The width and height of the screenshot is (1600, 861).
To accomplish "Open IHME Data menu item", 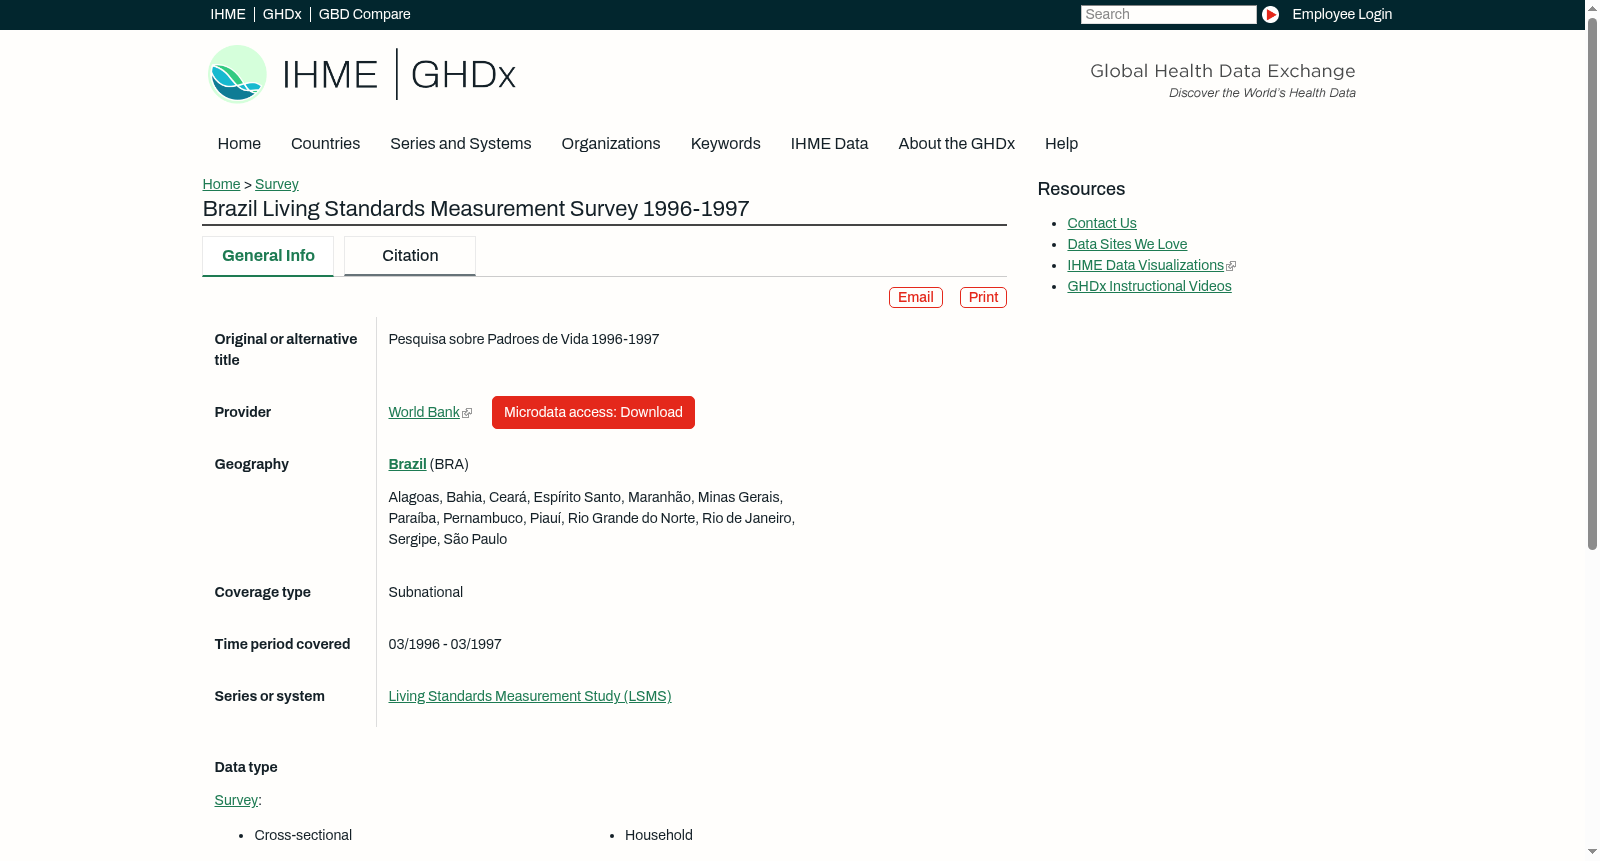I will tap(830, 144).
